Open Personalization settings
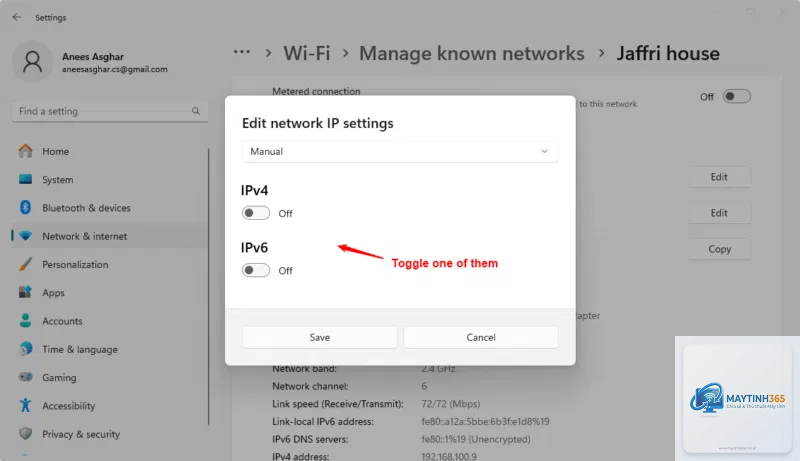800x461 pixels. (110, 265)
